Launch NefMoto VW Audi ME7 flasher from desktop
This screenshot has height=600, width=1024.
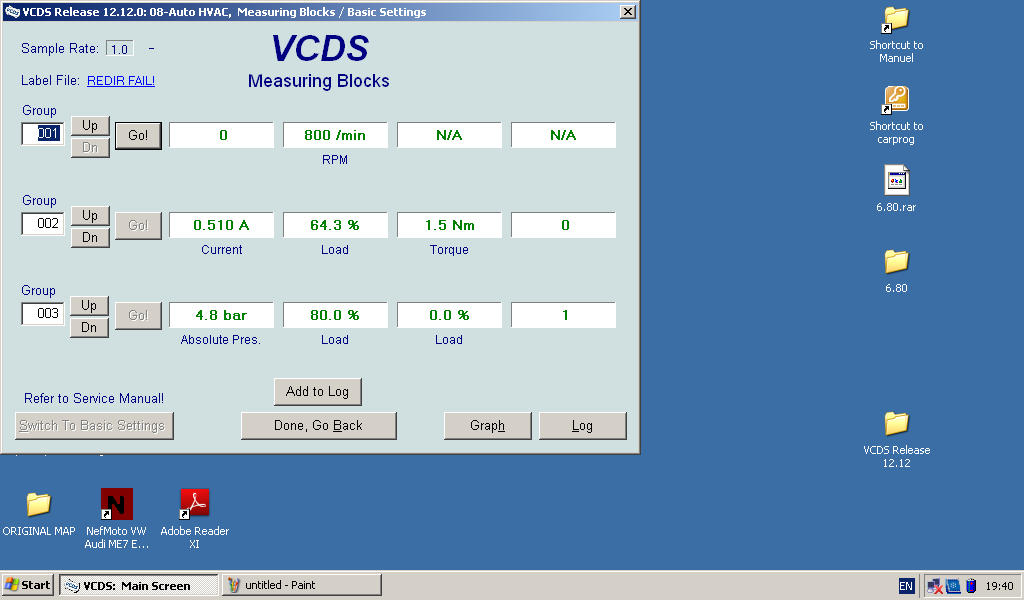point(116,505)
